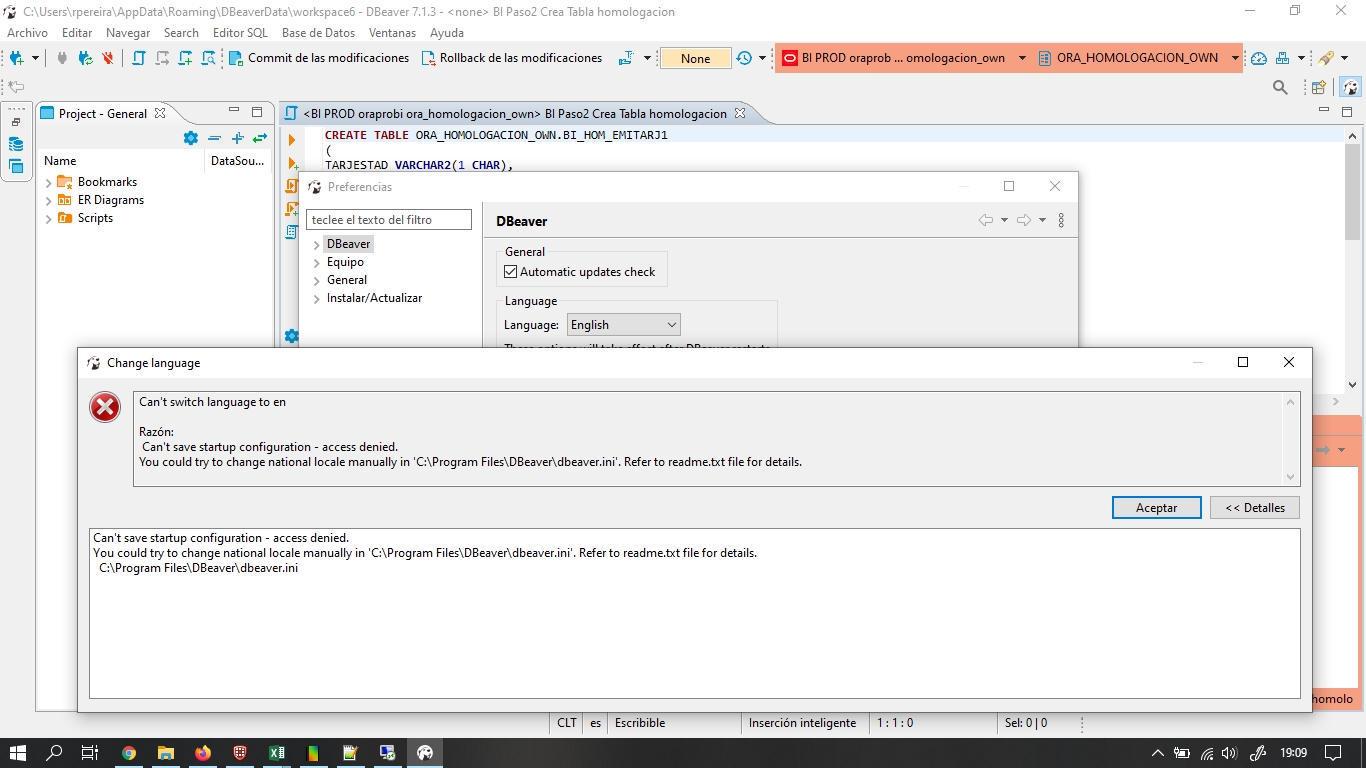Toggle the transaction mode selector showing None
Screen dimensions: 1366x768
pos(694,58)
